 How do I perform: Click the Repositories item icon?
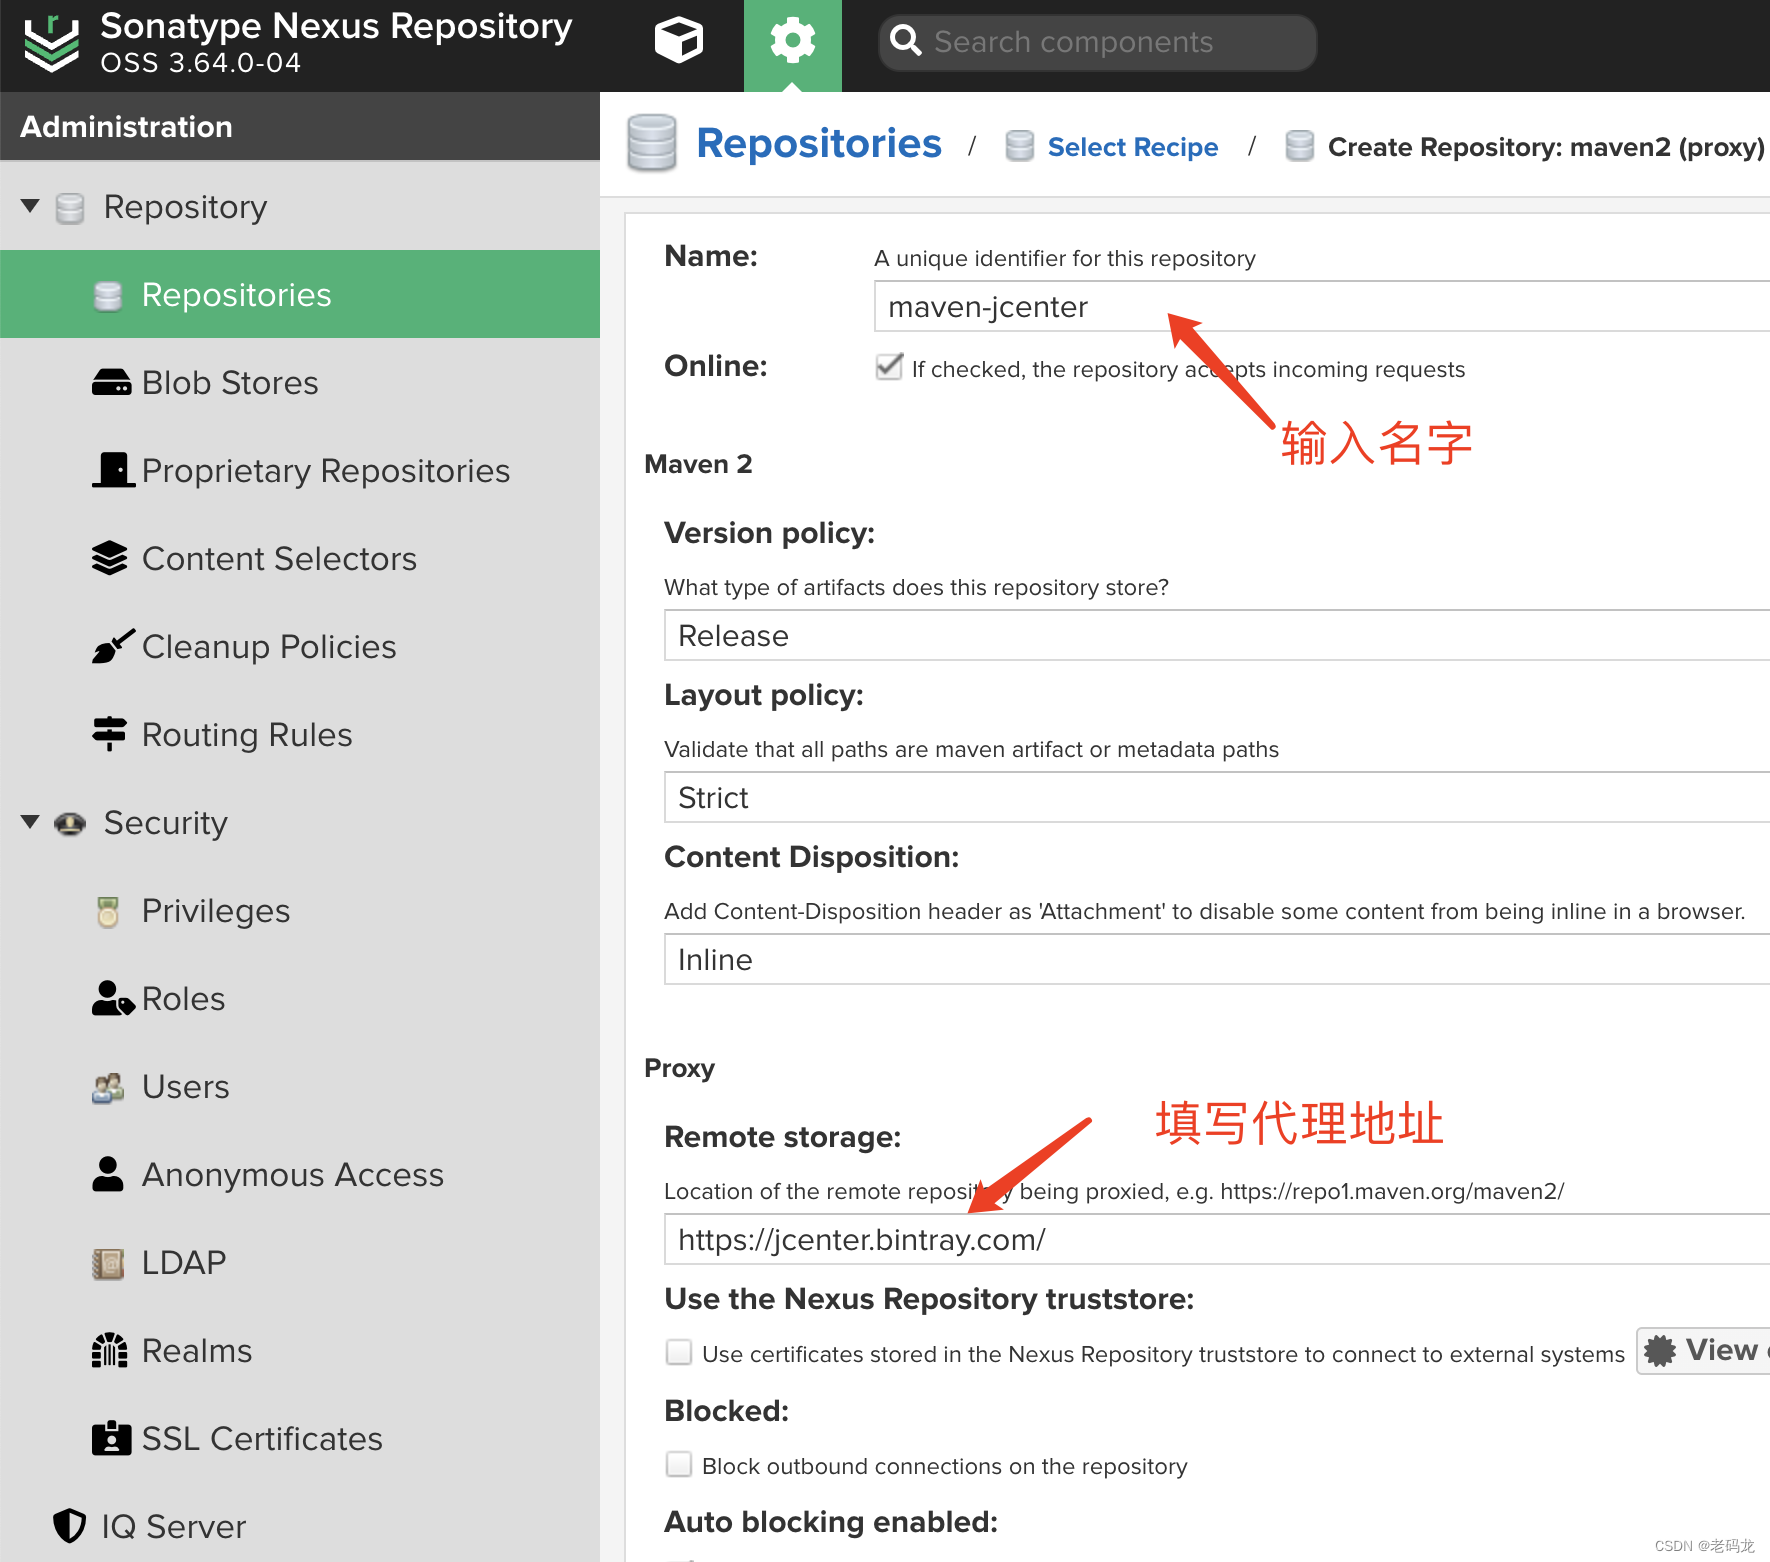(x=108, y=296)
